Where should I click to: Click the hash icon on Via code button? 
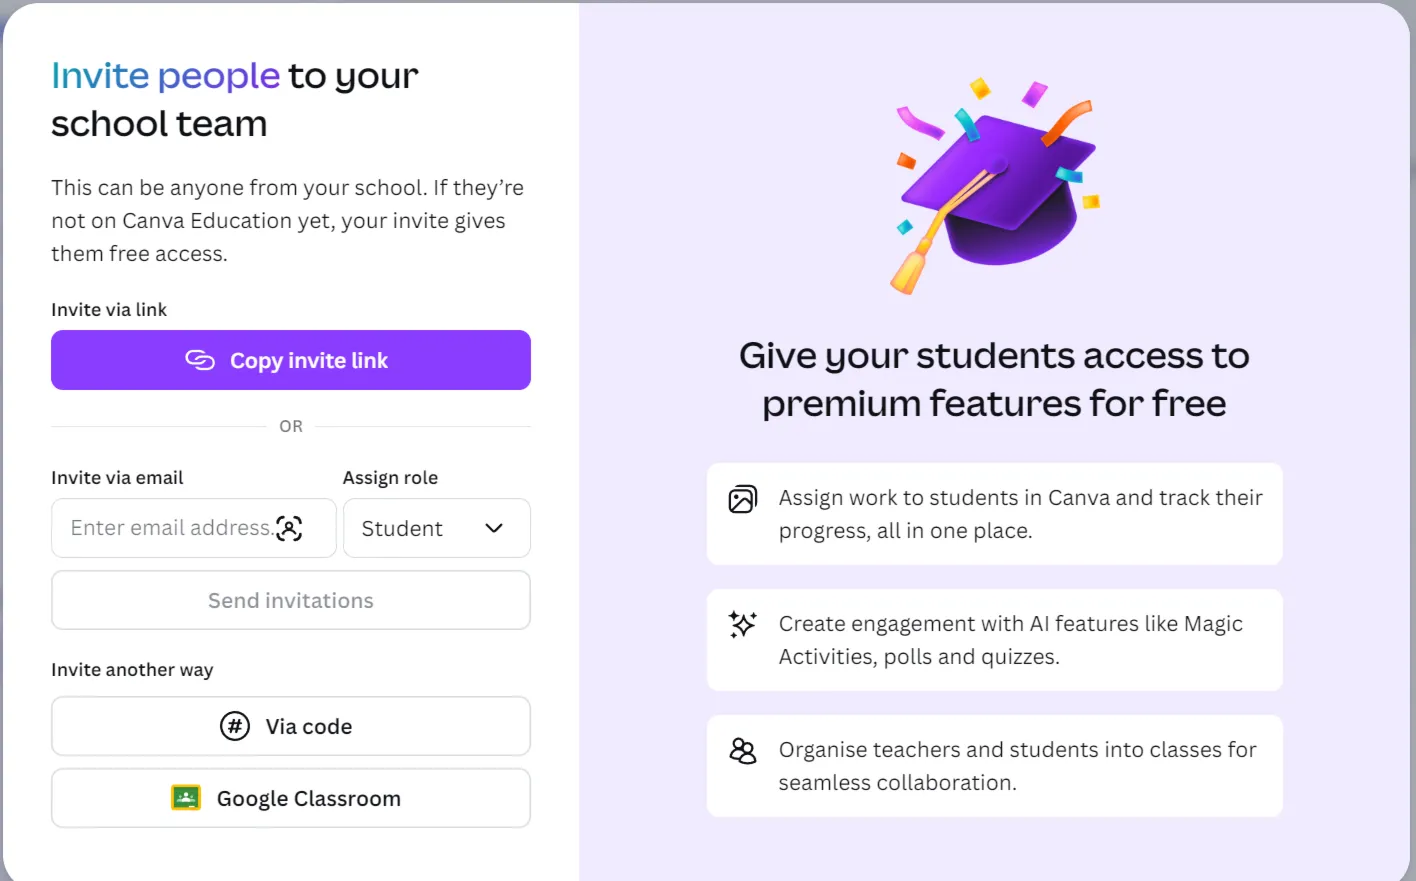click(235, 726)
